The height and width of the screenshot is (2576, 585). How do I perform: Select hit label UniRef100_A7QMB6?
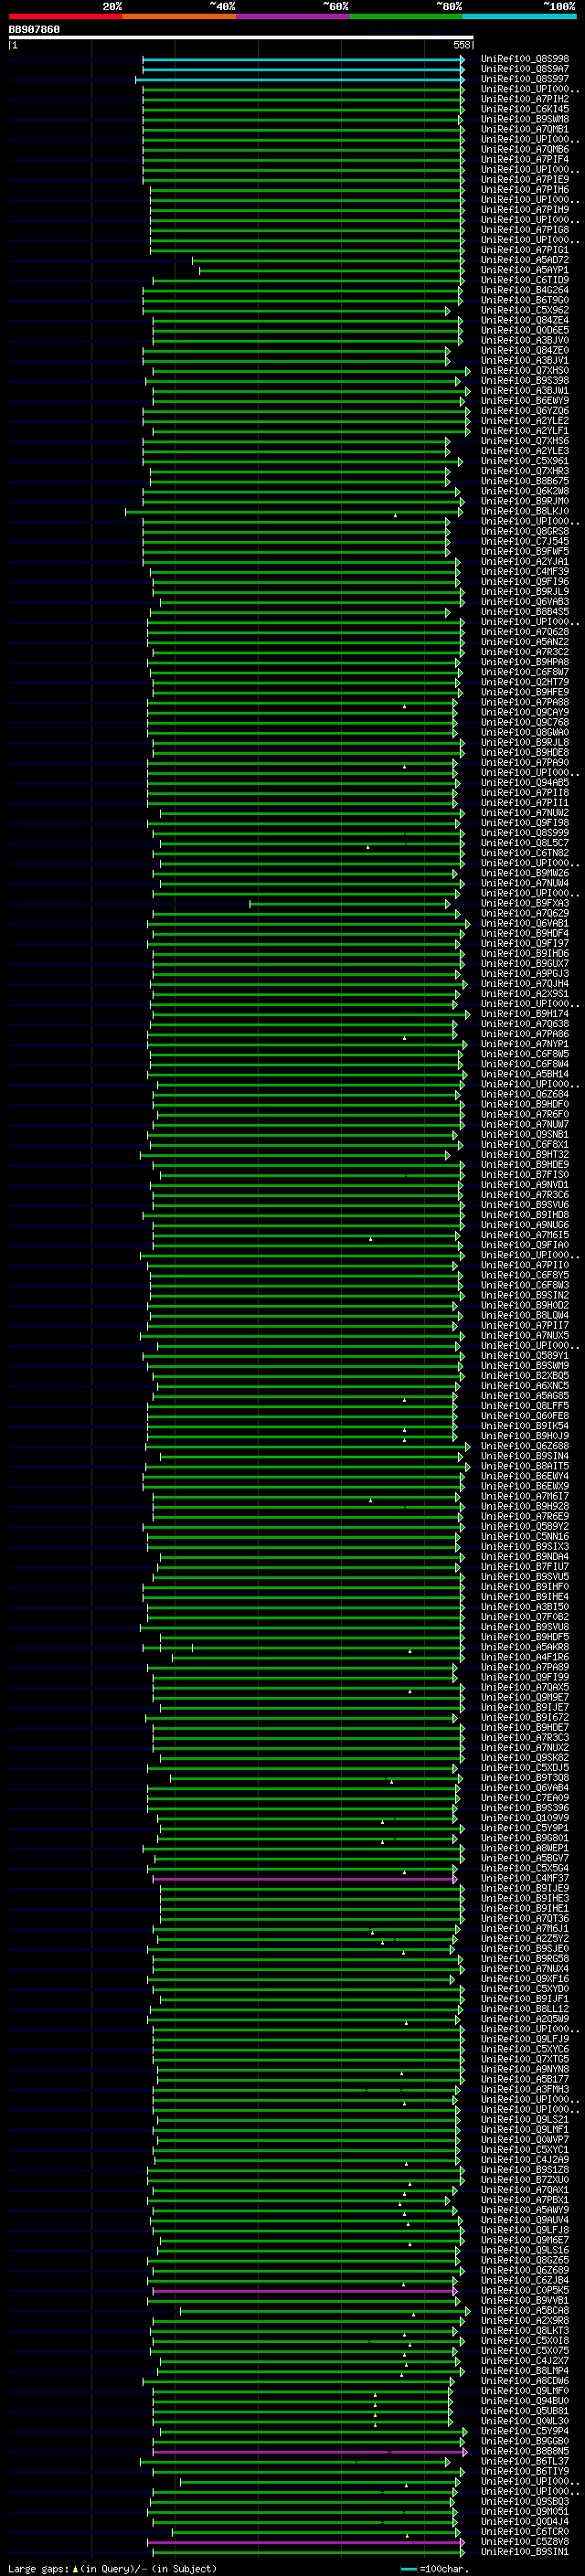click(x=525, y=149)
